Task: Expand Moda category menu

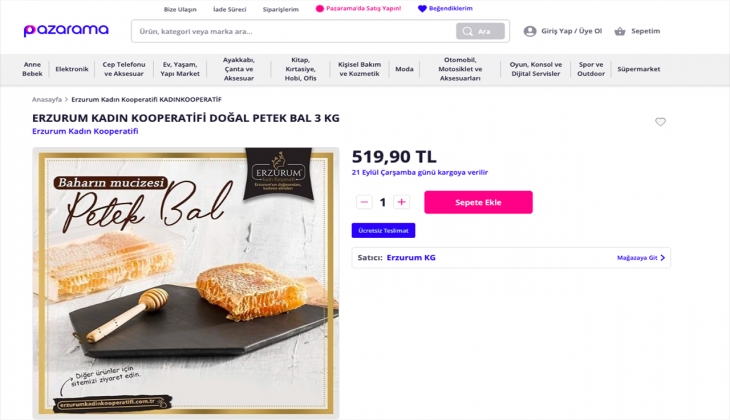Action: point(404,69)
